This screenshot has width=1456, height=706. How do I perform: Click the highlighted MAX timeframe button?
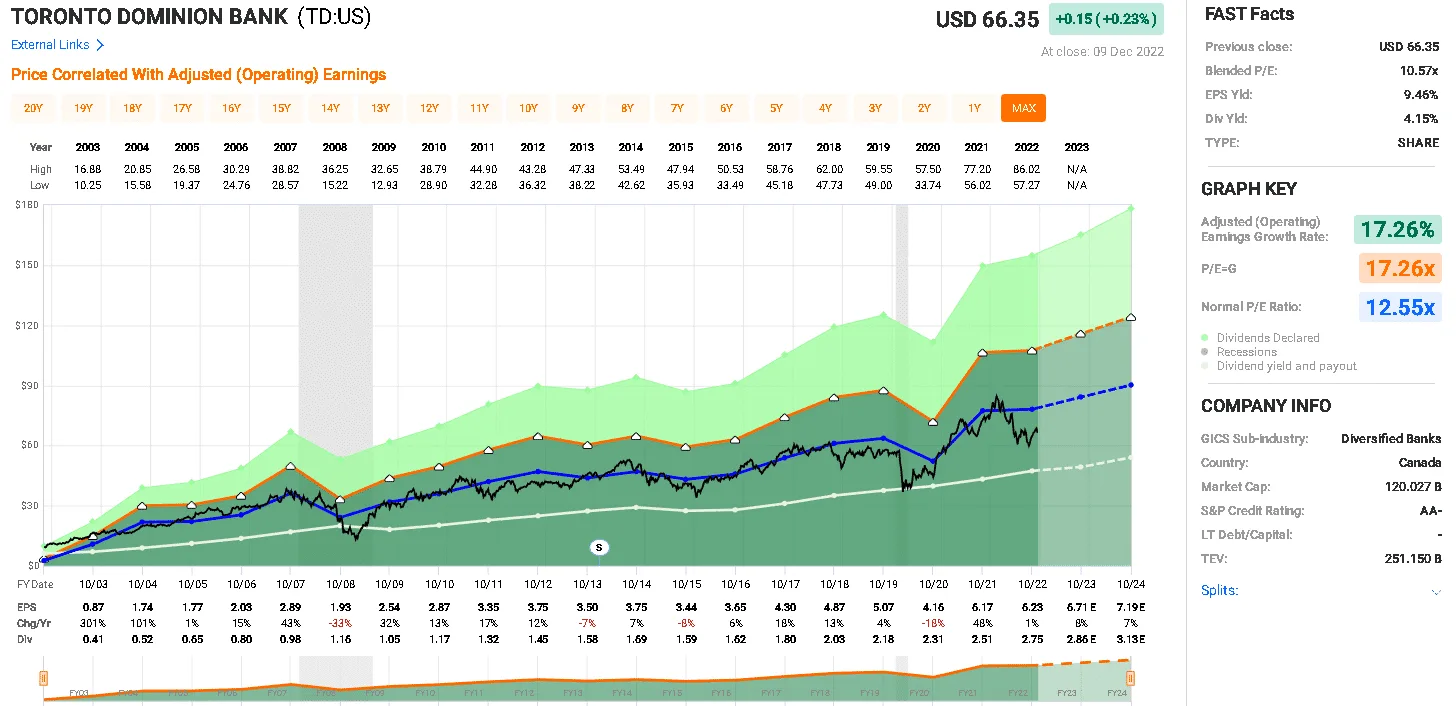(x=1023, y=108)
